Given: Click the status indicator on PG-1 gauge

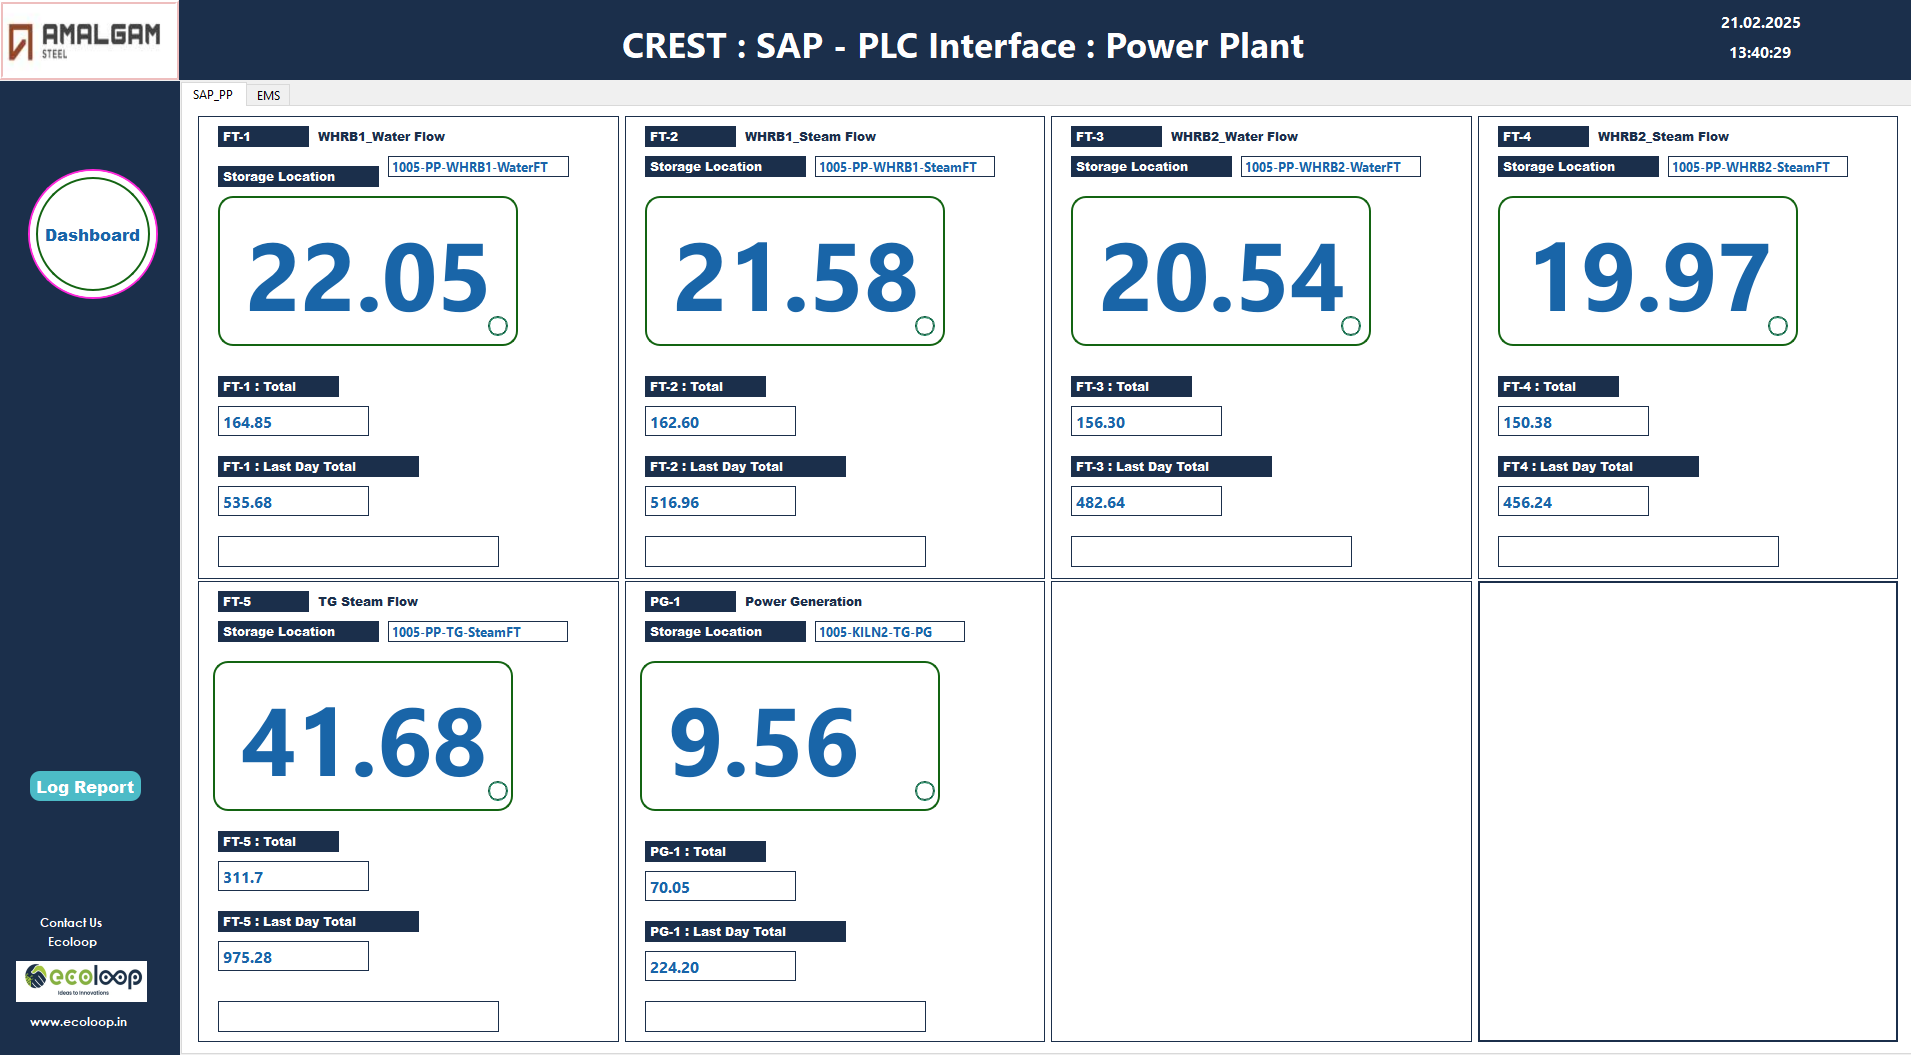Looking at the screenshot, I should pyautogui.click(x=923, y=790).
